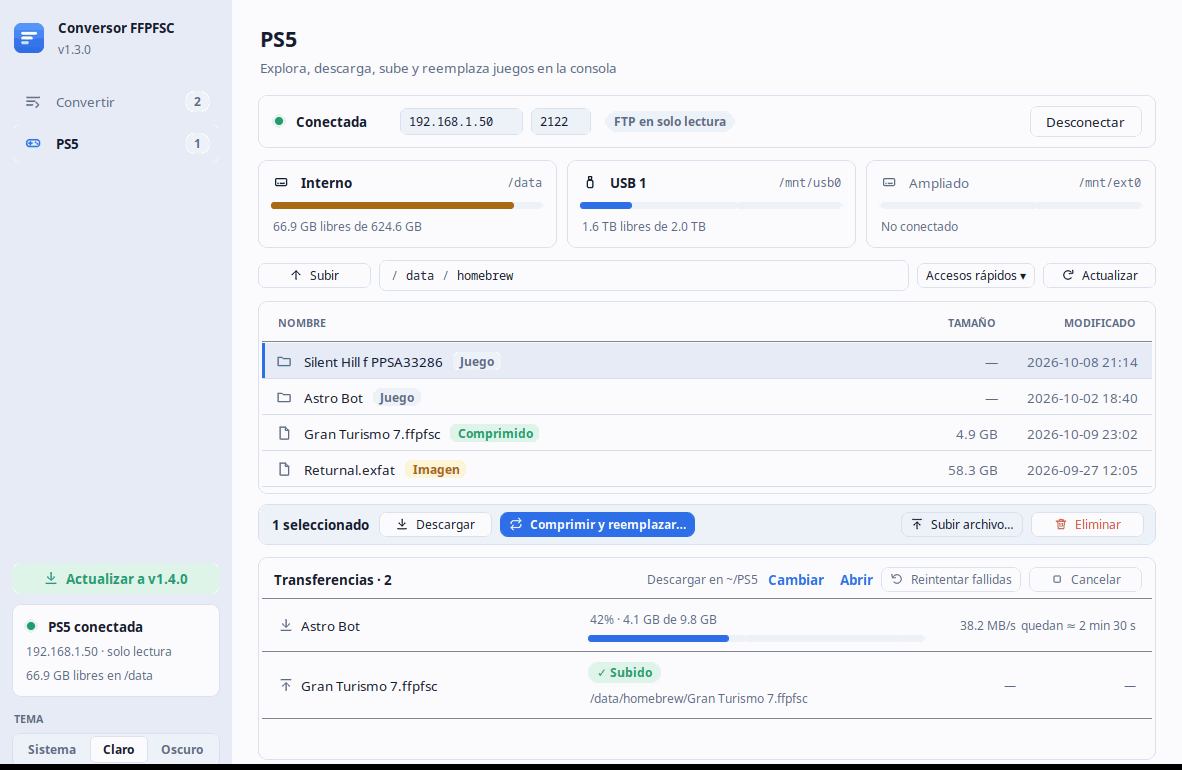Click the IP address field 192.168.1.50
Screen dimensions: 1182x770
(461, 121)
